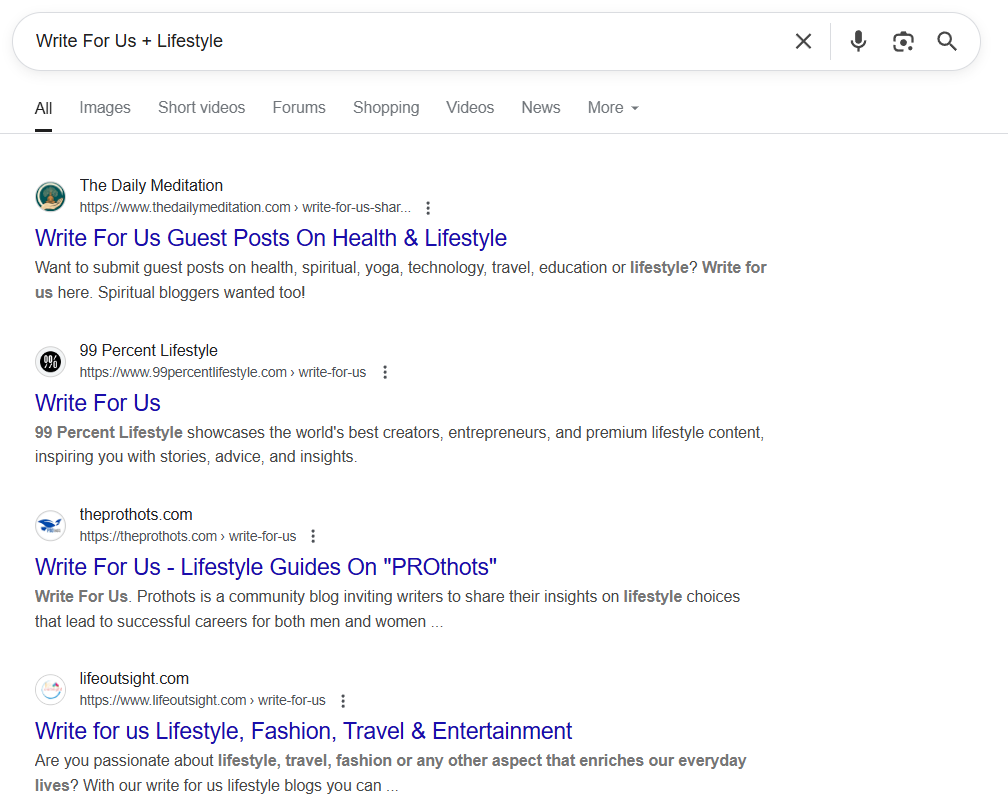Click the magnifying glass search button
The height and width of the screenshot is (803, 1008).
tap(947, 41)
